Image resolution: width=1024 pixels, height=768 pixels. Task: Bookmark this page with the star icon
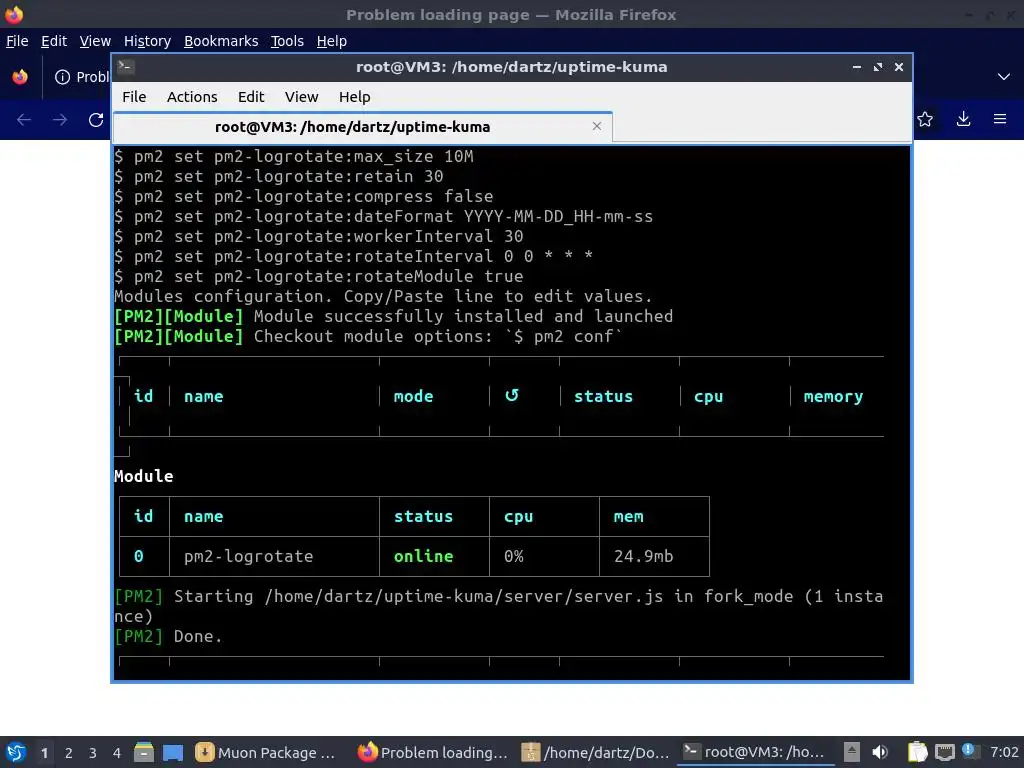tap(925, 119)
